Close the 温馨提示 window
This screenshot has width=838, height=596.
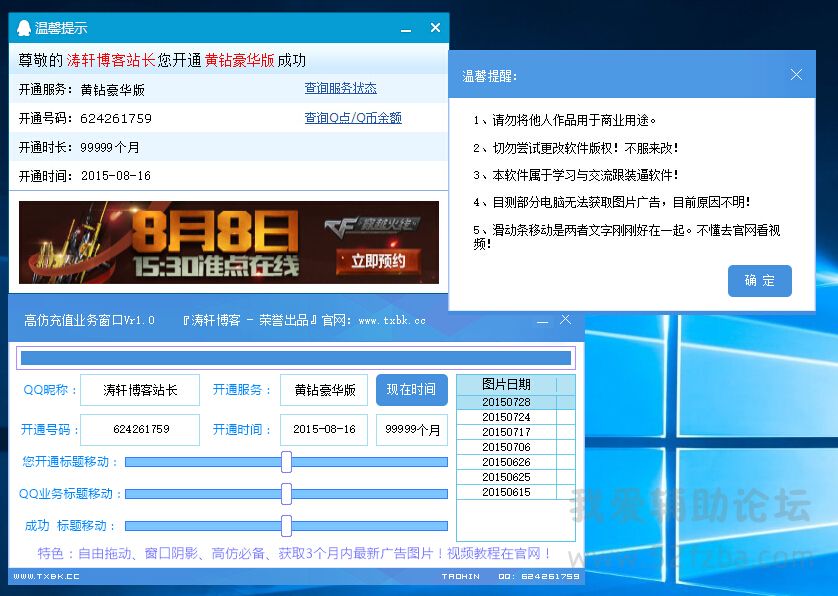436,27
